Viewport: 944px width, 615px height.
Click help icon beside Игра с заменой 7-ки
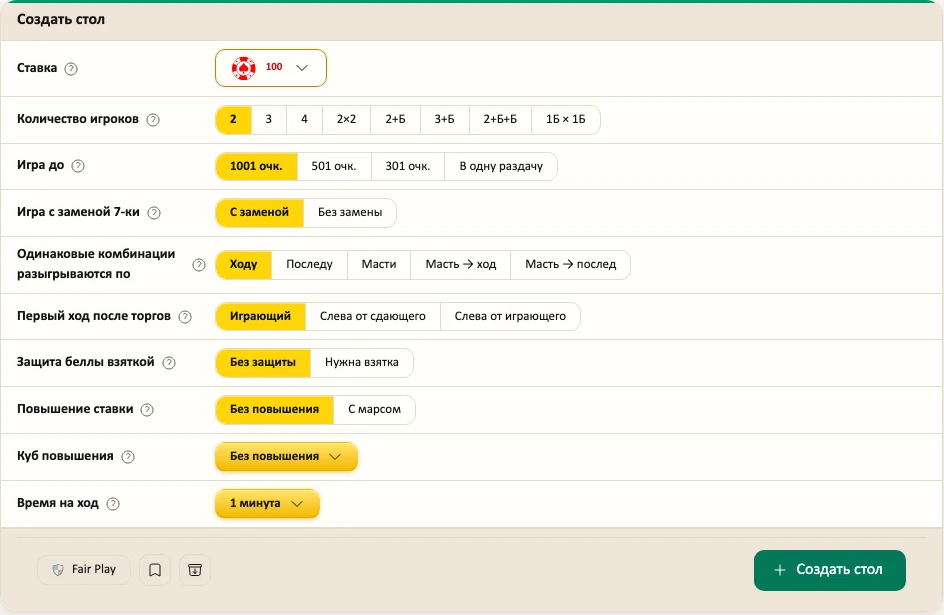point(154,212)
